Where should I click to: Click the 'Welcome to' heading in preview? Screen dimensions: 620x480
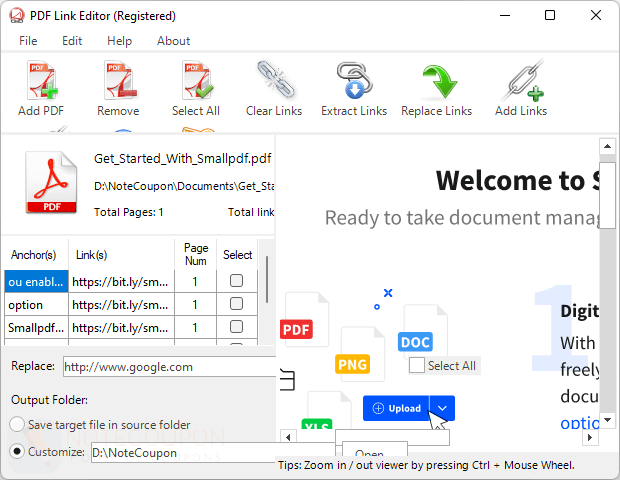coord(510,180)
